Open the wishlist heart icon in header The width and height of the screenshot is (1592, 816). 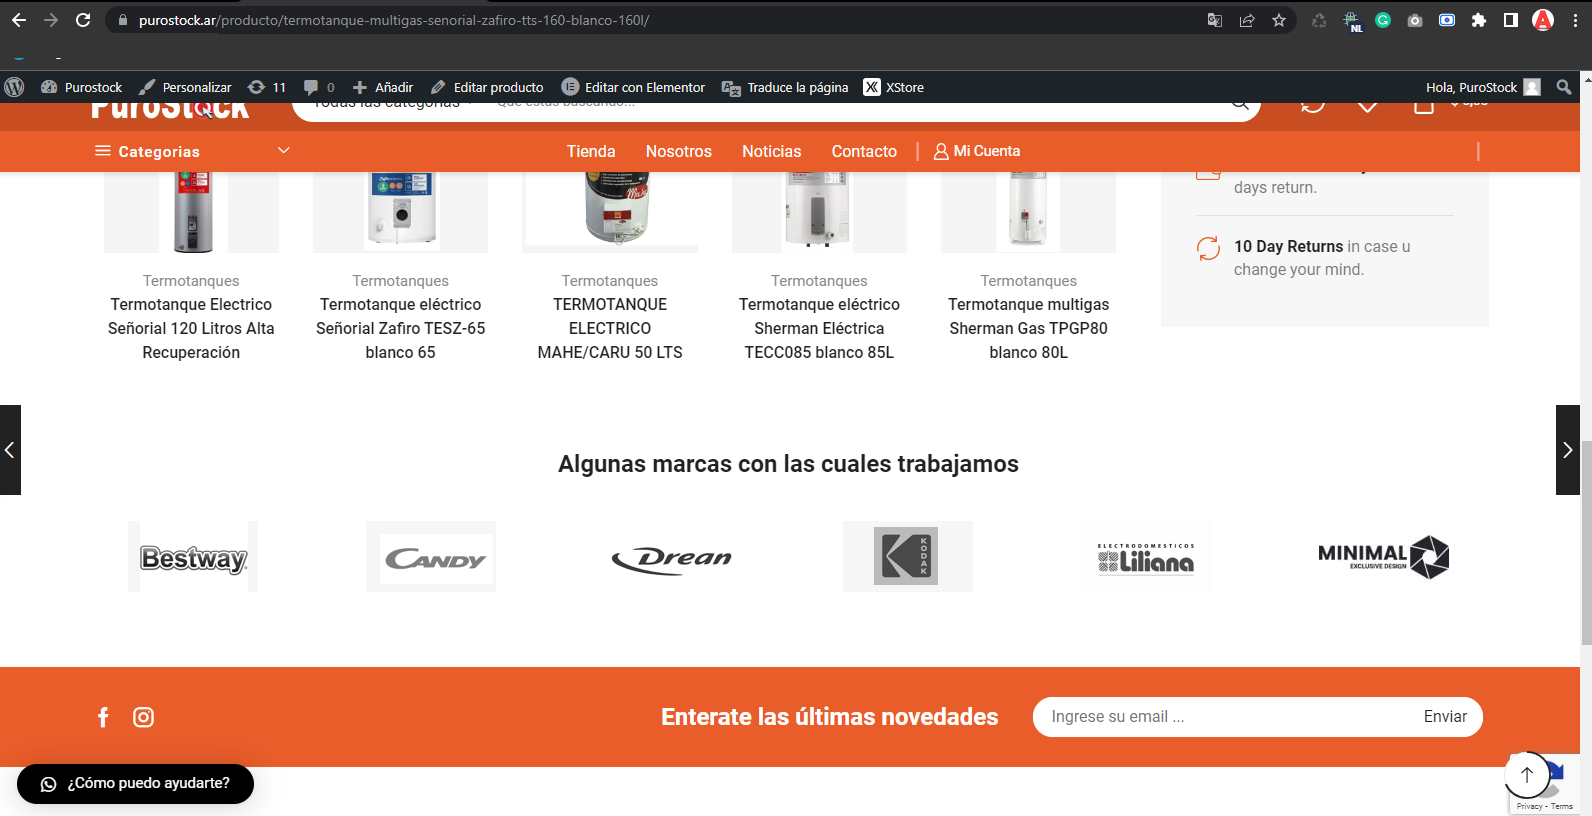coord(1368,105)
